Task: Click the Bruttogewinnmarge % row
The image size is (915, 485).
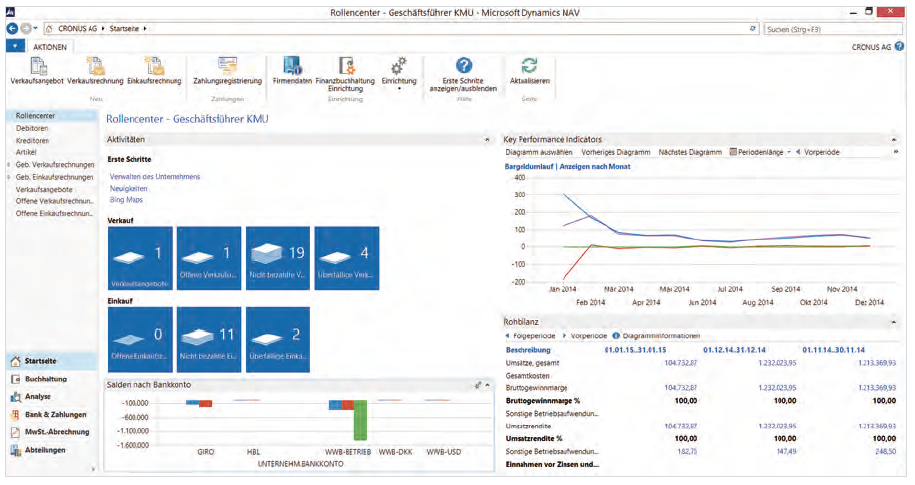Action: pyautogui.click(x=701, y=401)
